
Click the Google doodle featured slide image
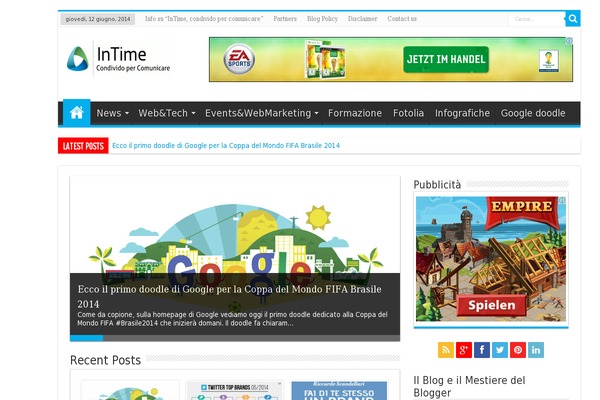click(235, 225)
